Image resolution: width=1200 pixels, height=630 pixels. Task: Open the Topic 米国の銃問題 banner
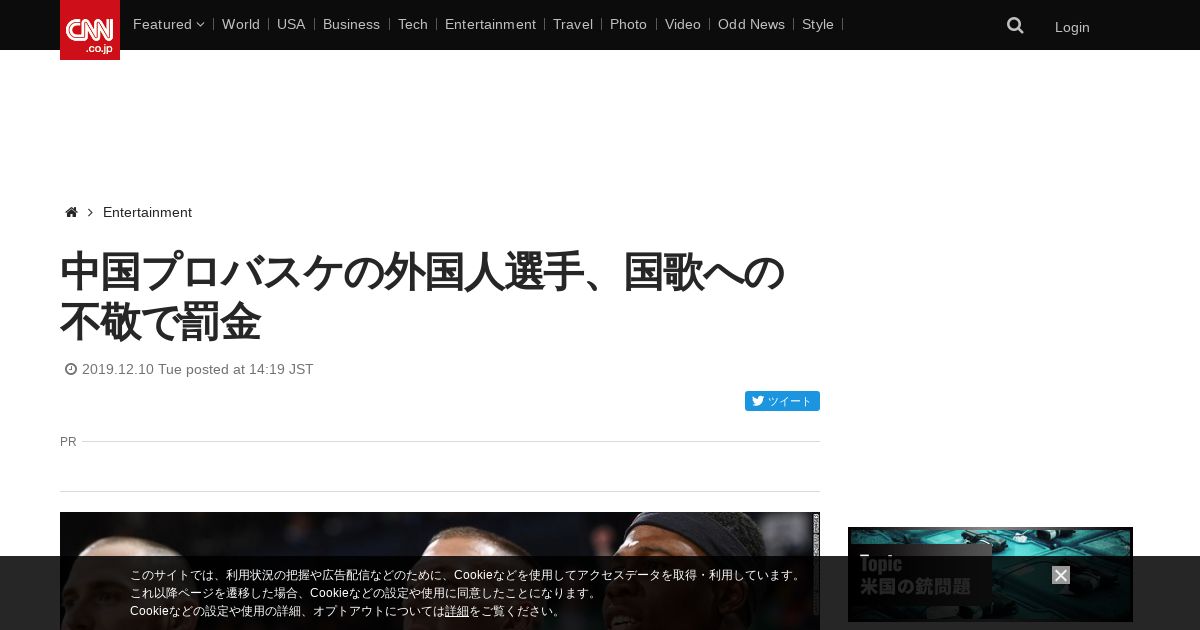tap(990, 574)
